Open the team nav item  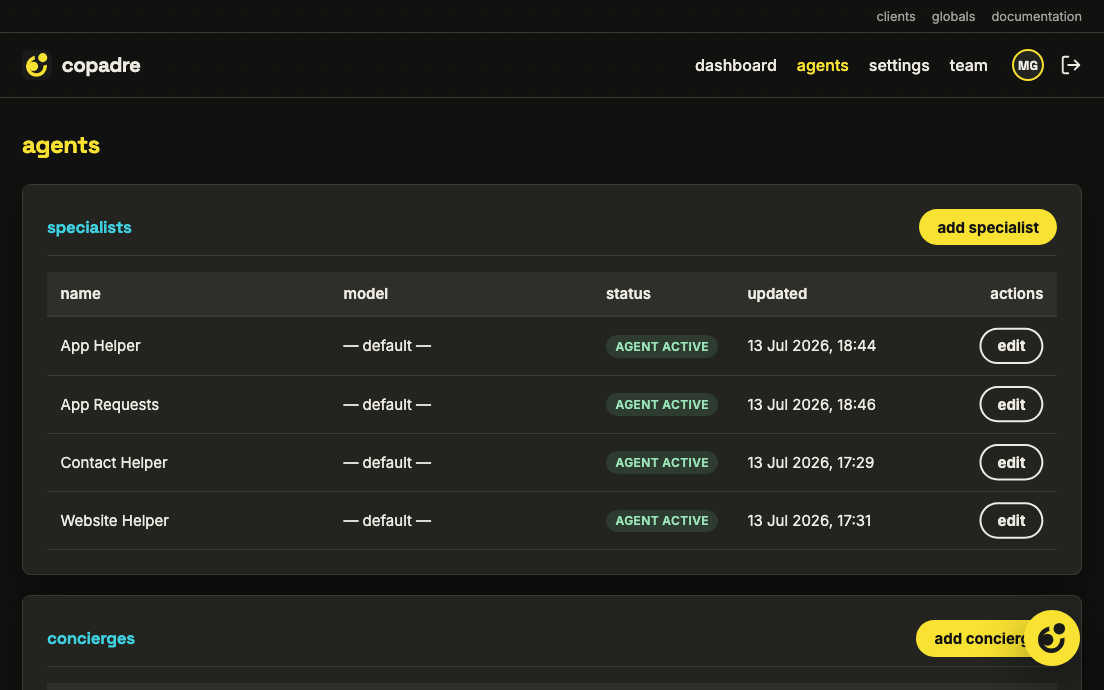click(x=968, y=65)
